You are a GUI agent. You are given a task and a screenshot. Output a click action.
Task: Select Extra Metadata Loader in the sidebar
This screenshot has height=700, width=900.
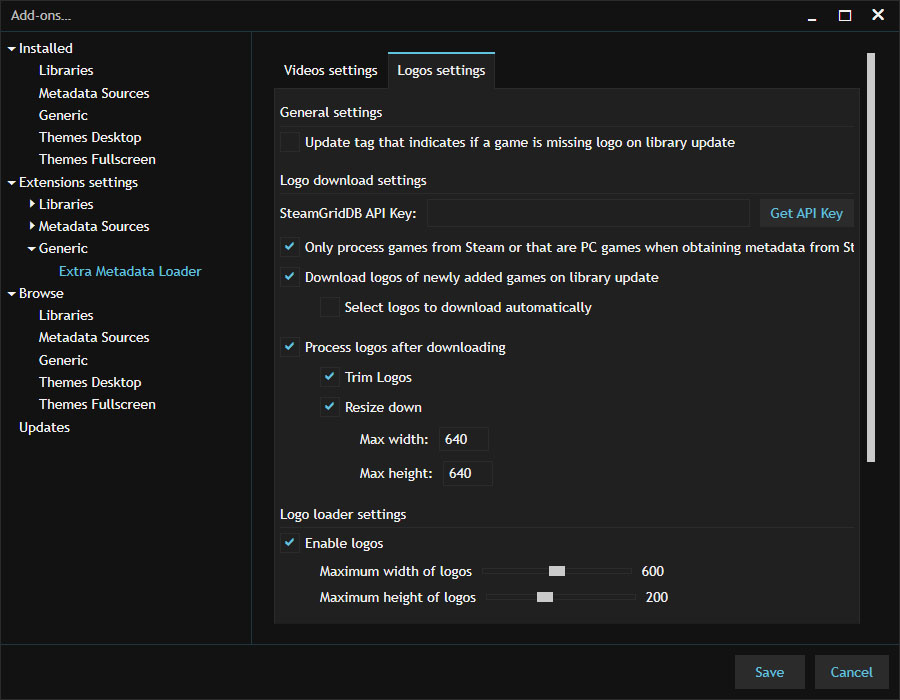(130, 270)
